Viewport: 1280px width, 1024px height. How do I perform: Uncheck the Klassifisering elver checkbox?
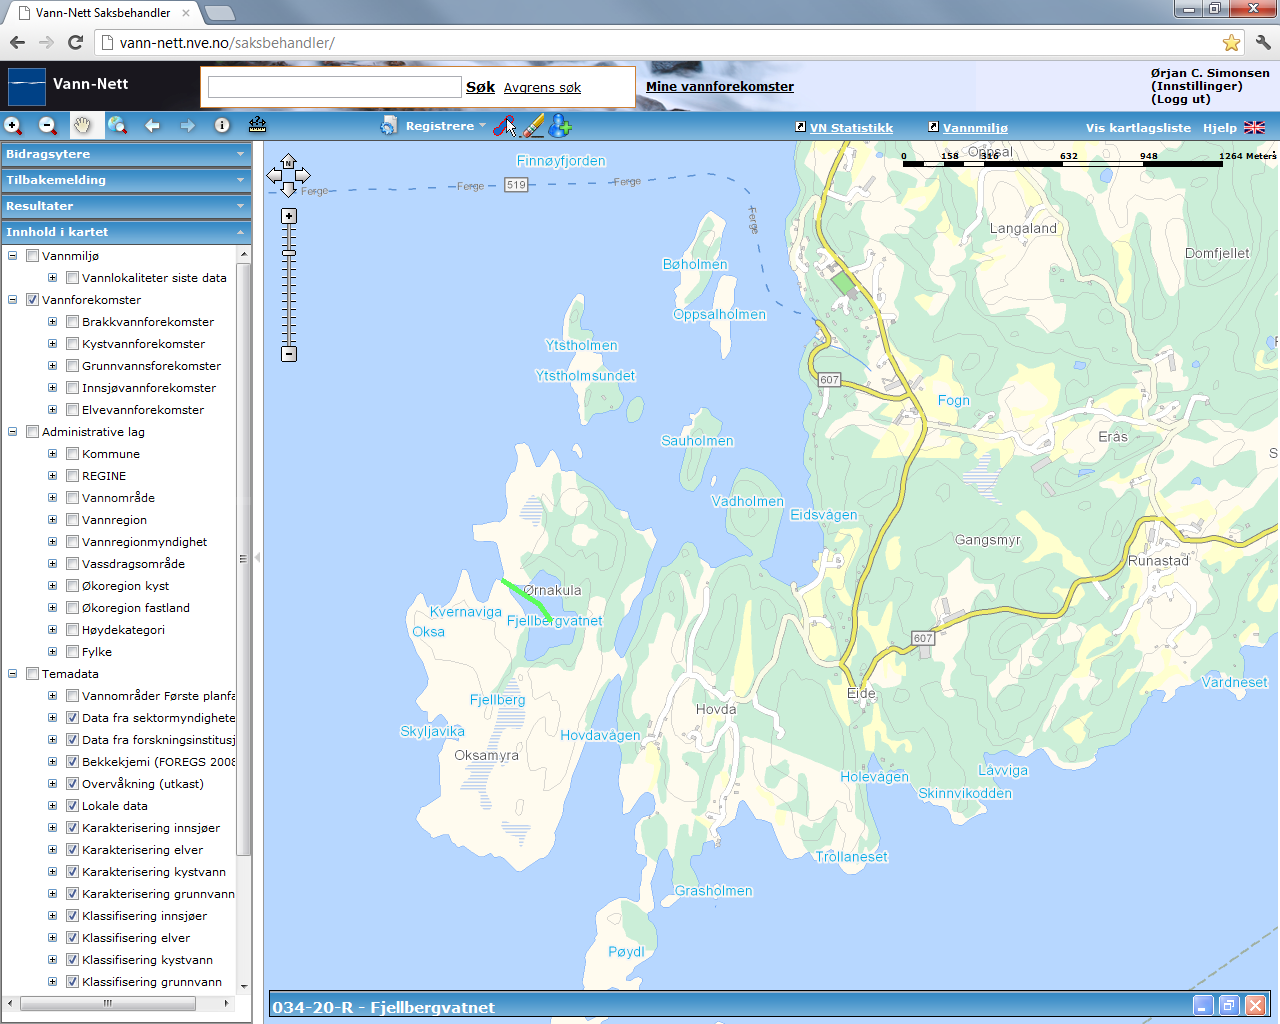coord(72,938)
